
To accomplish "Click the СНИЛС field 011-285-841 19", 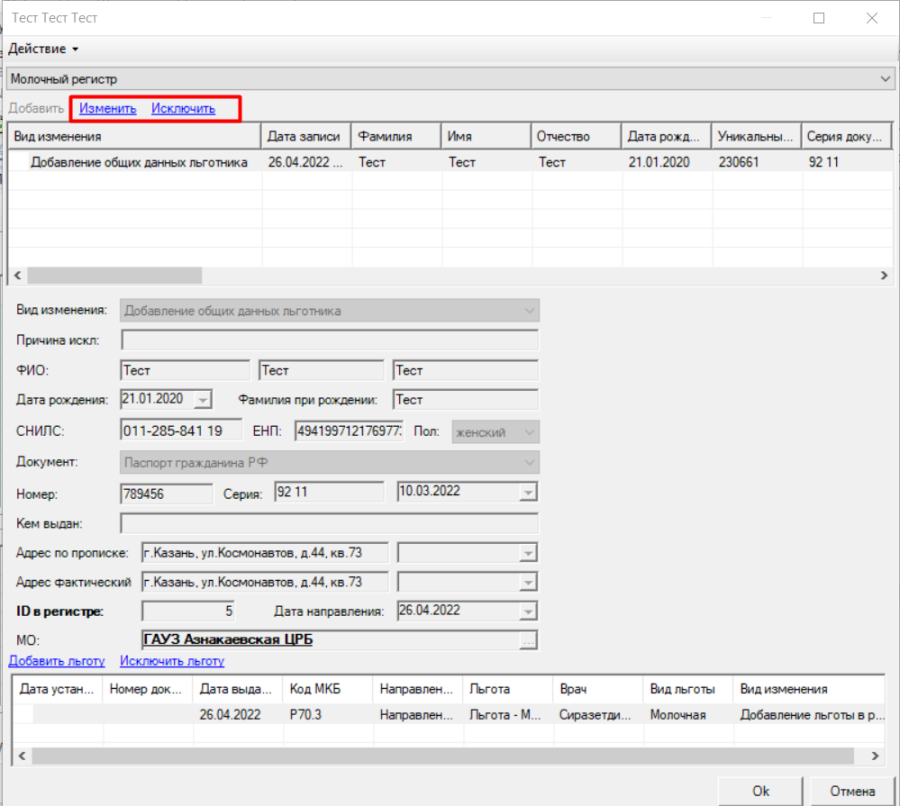I will [x=181, y=431].
